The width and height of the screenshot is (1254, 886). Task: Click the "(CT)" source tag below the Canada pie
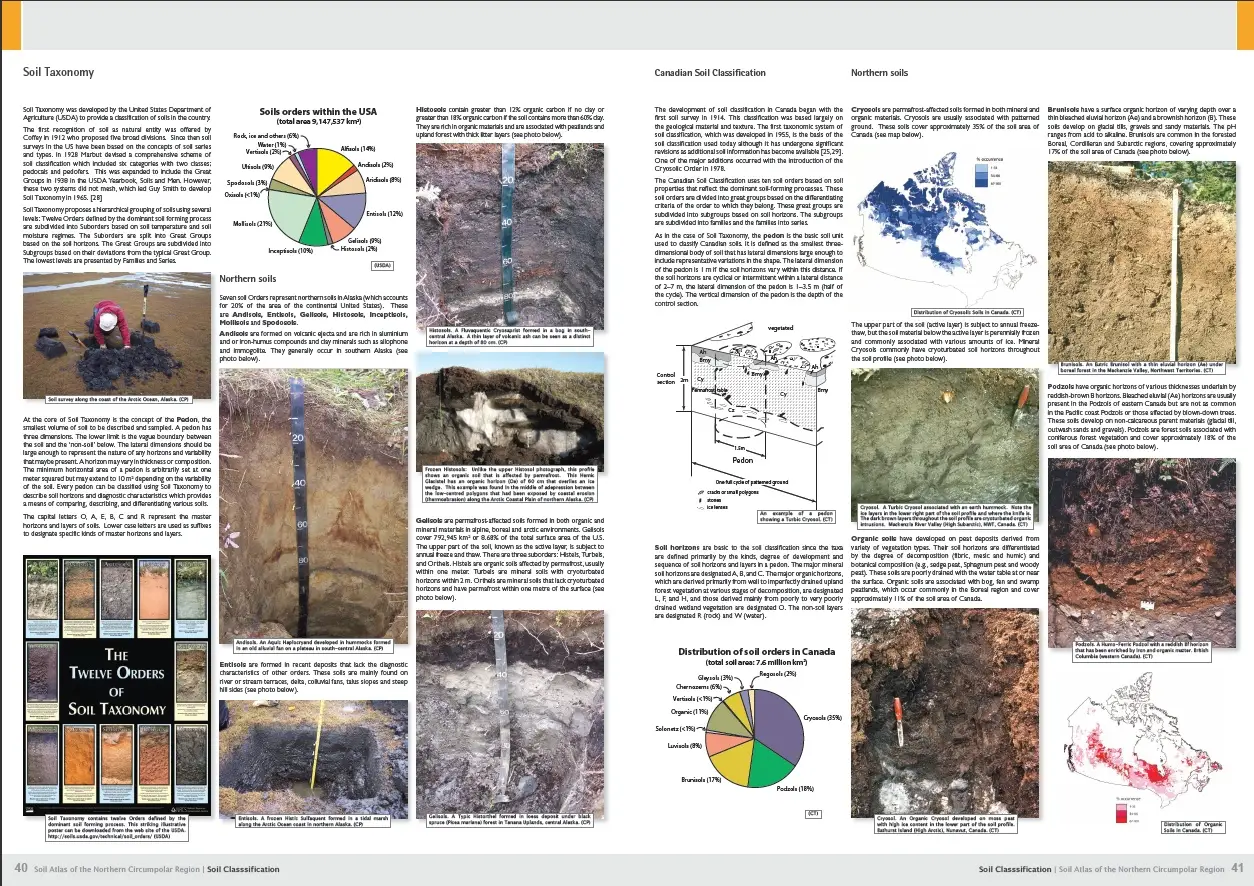pos(812,814)
